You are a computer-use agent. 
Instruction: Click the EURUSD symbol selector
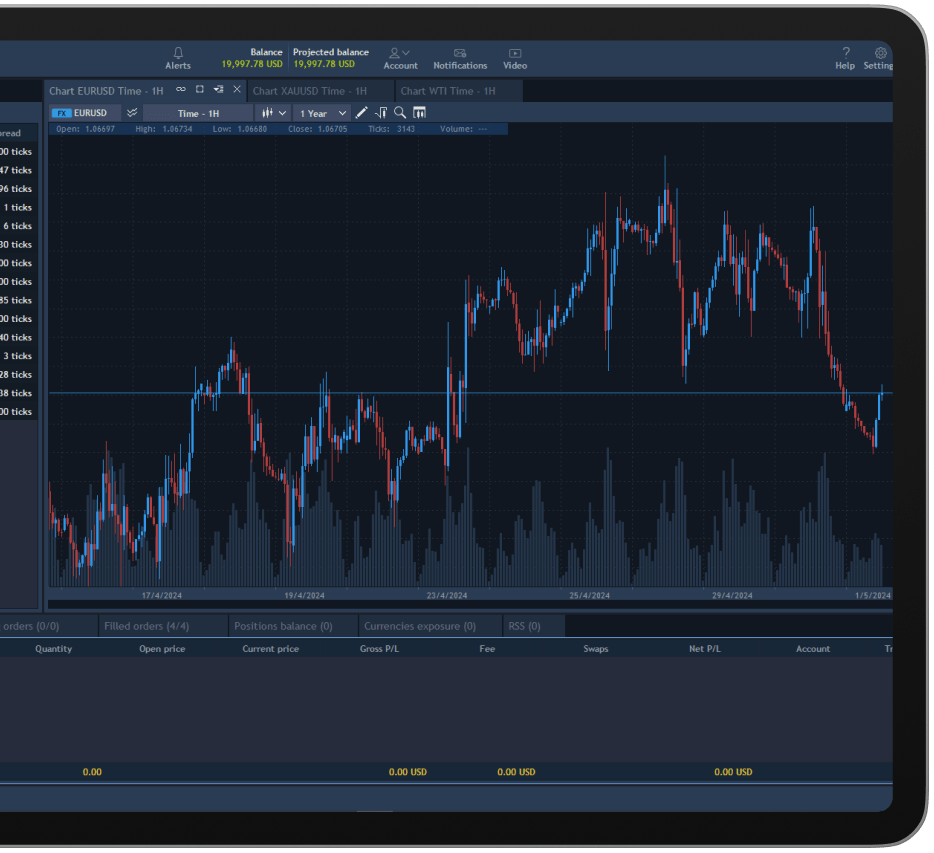pos(85,113)
